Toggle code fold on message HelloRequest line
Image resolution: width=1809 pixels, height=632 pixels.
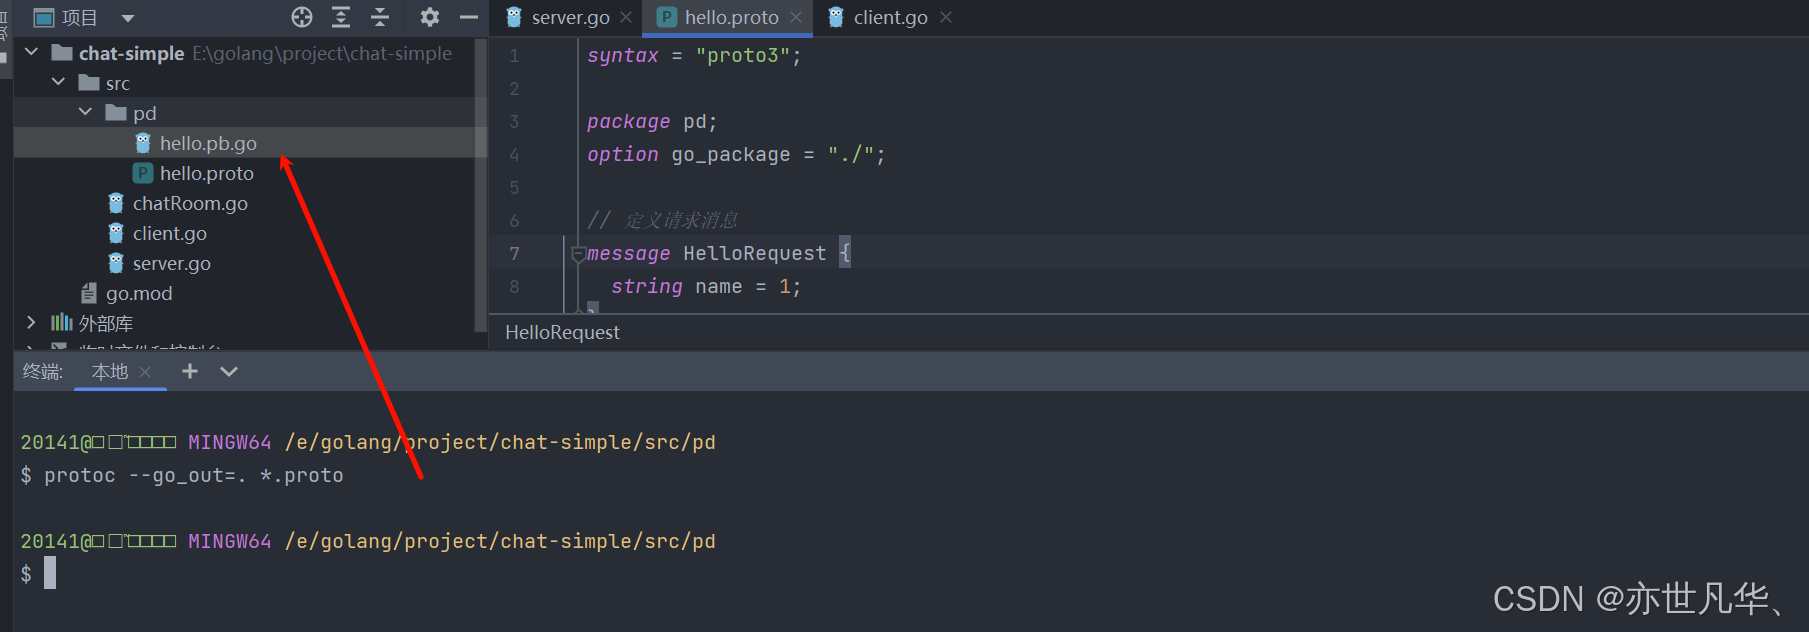tap(578, 254)
